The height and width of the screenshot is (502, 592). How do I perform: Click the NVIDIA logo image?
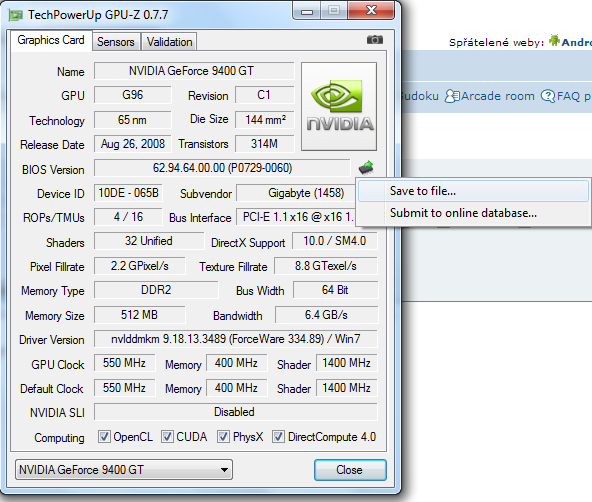(339, 106)
